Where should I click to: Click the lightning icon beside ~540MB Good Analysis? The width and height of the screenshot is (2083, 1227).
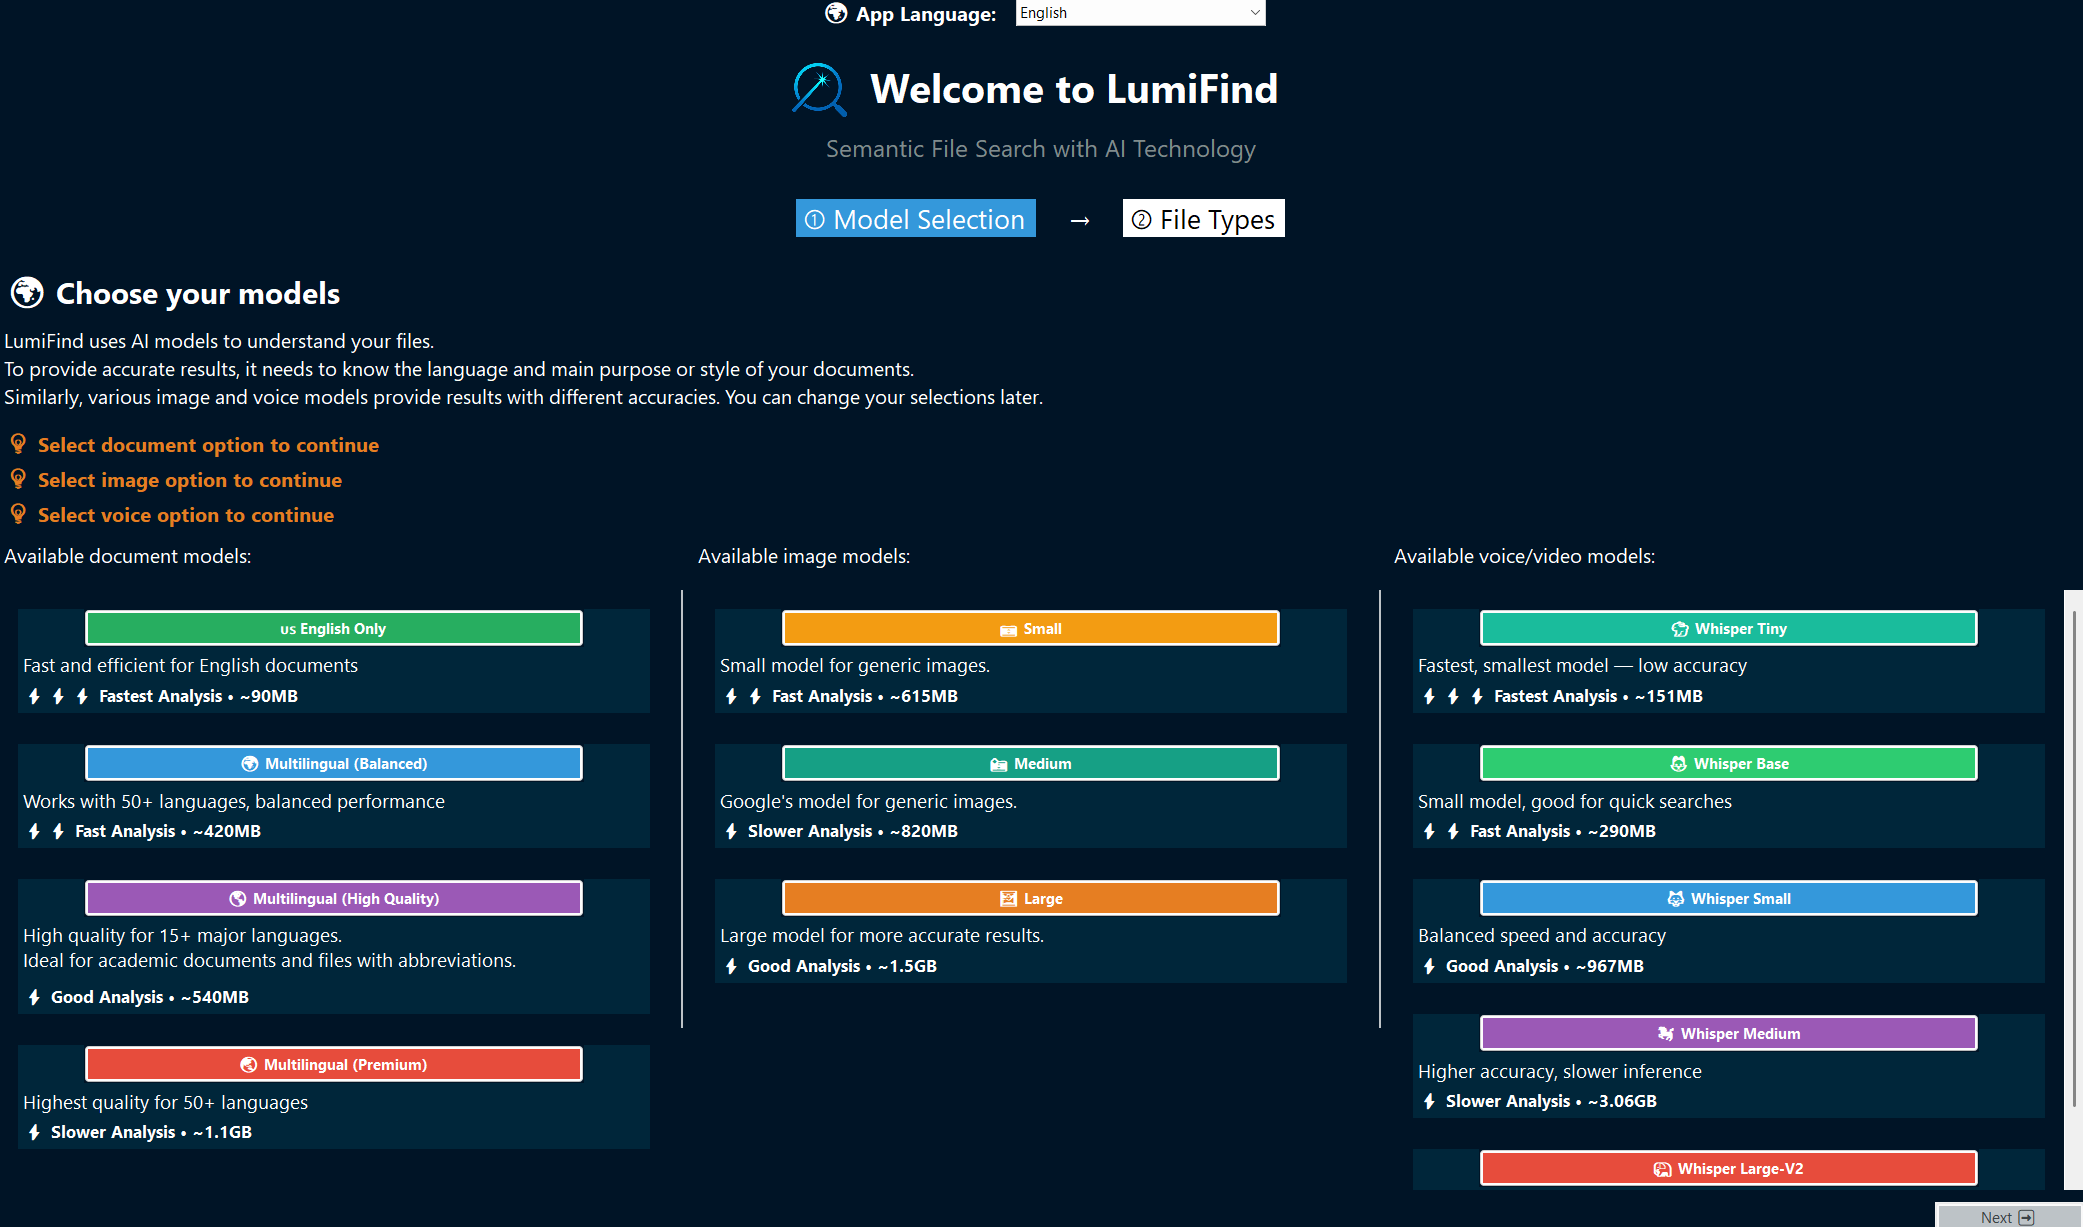(34, 997)
